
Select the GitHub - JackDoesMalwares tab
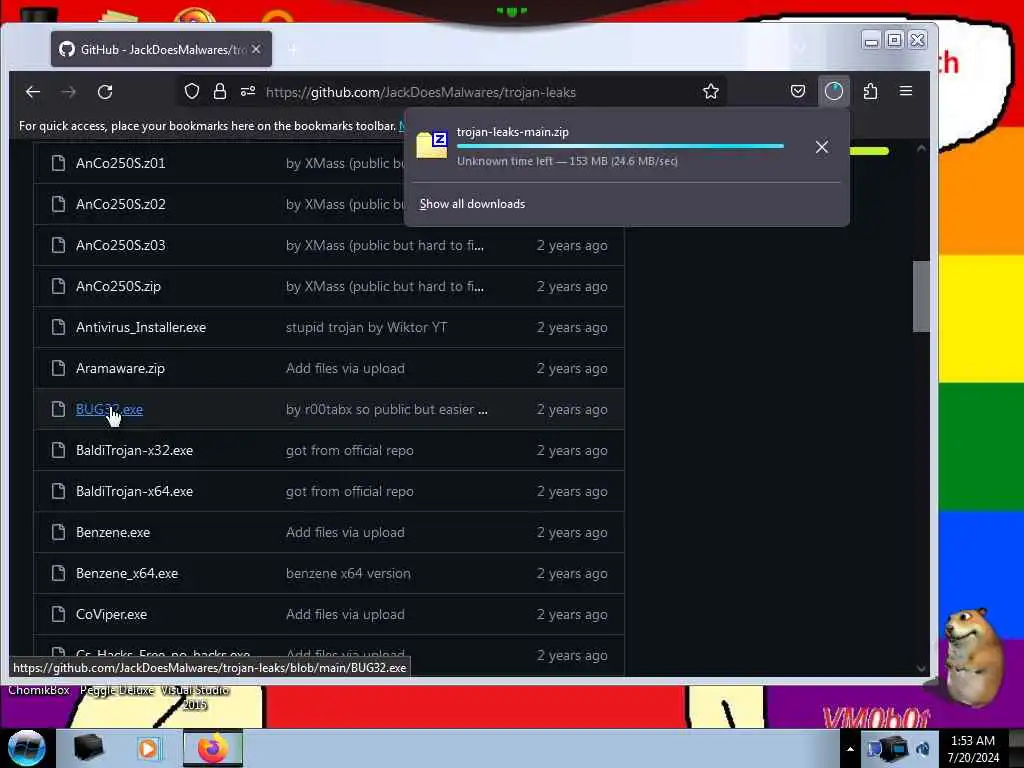click(x=161, y=49)
